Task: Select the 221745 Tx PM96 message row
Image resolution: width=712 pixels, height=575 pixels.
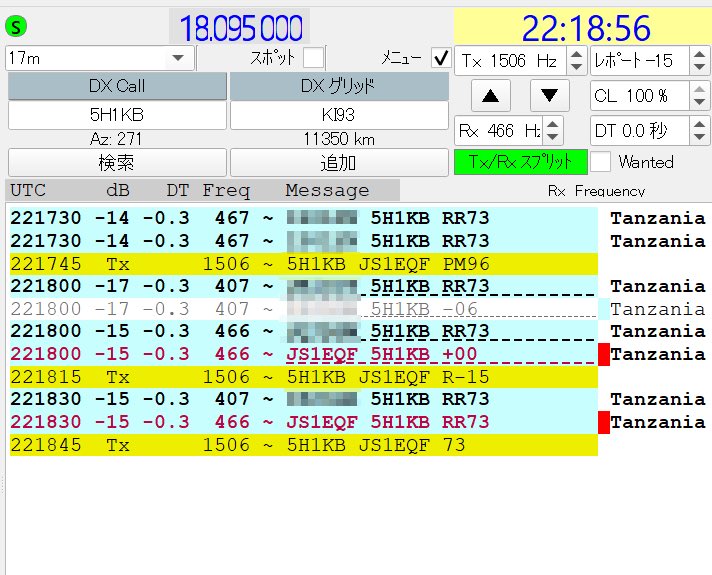Action: (x=303, y=264)
